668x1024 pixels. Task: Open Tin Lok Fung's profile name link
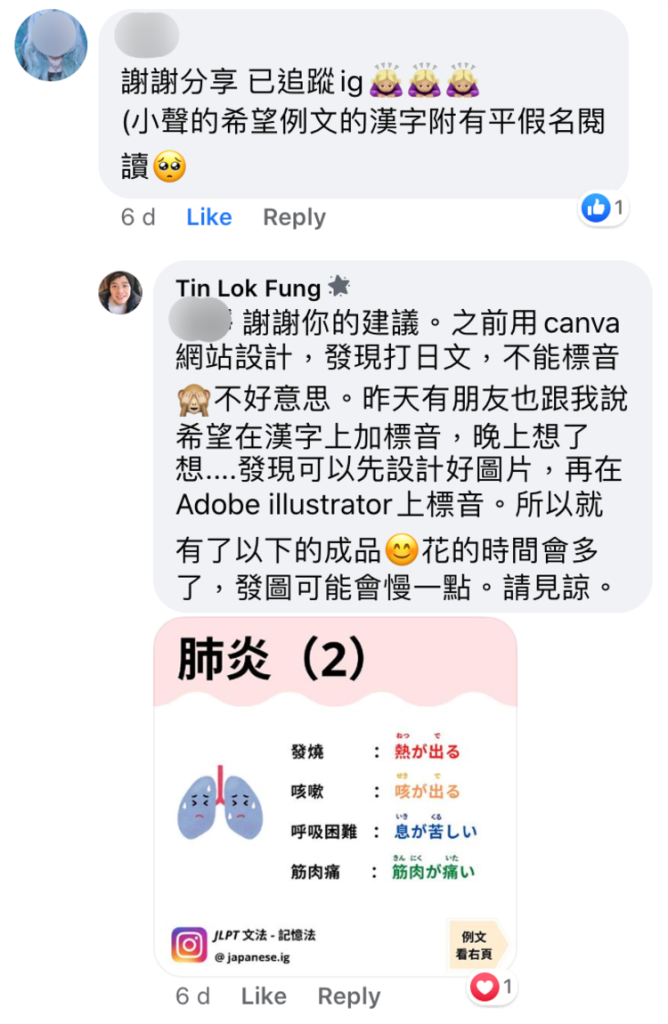(248, 288)
